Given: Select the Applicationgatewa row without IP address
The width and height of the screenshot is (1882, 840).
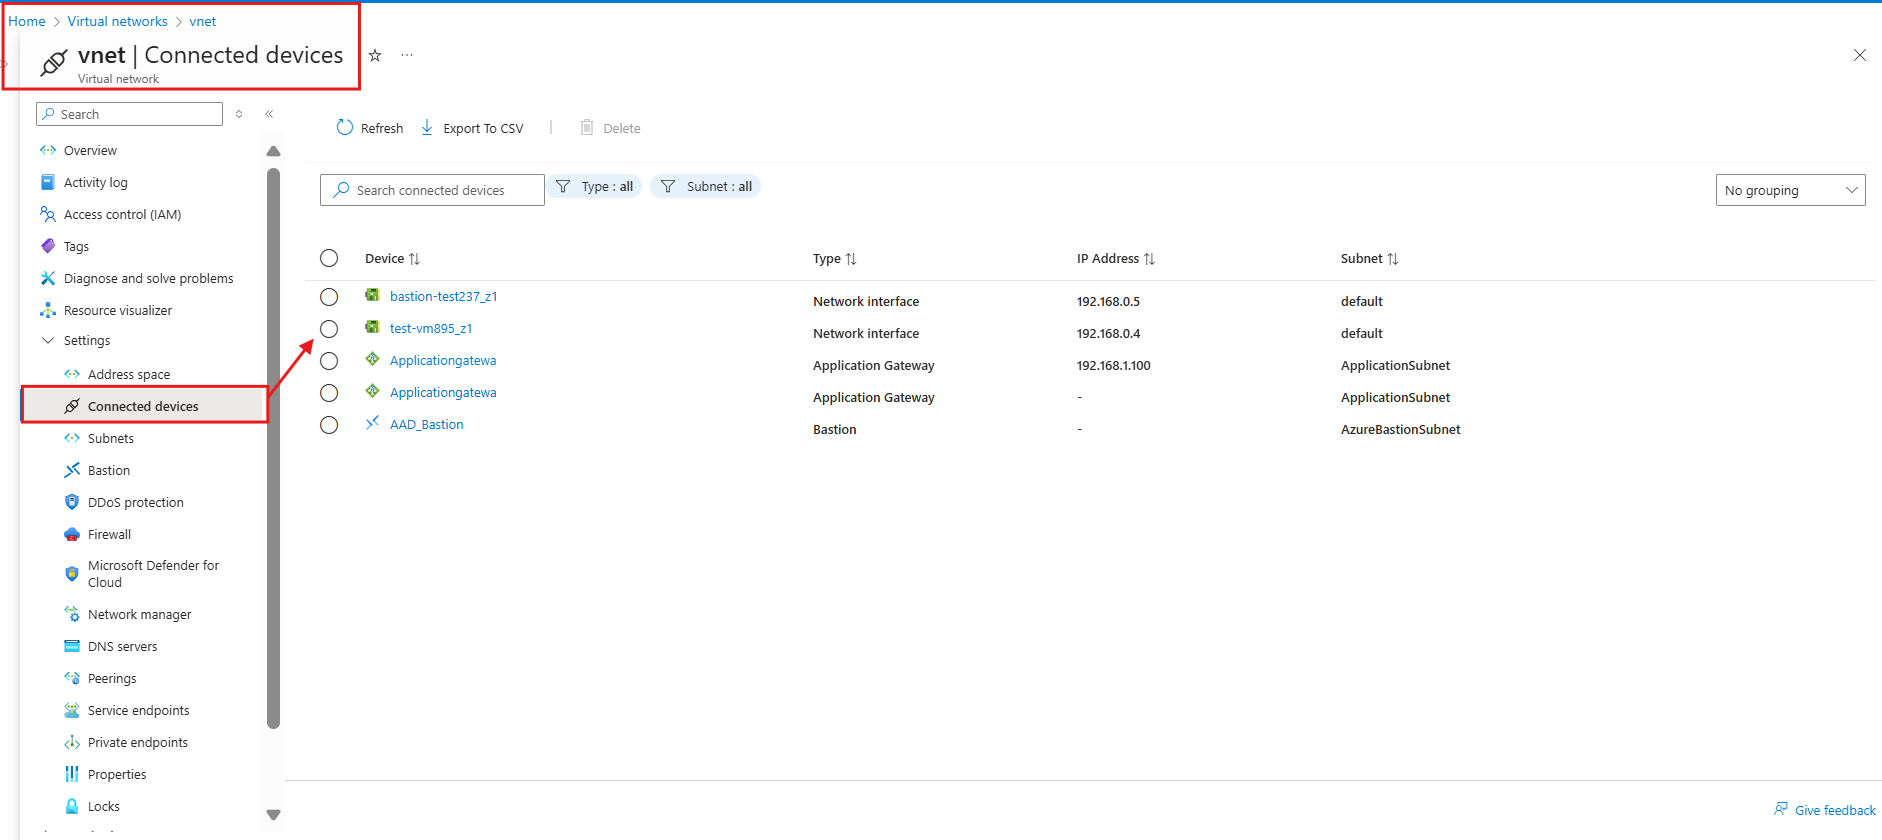Looking at the screenshot, I should (x=329, y=393).
